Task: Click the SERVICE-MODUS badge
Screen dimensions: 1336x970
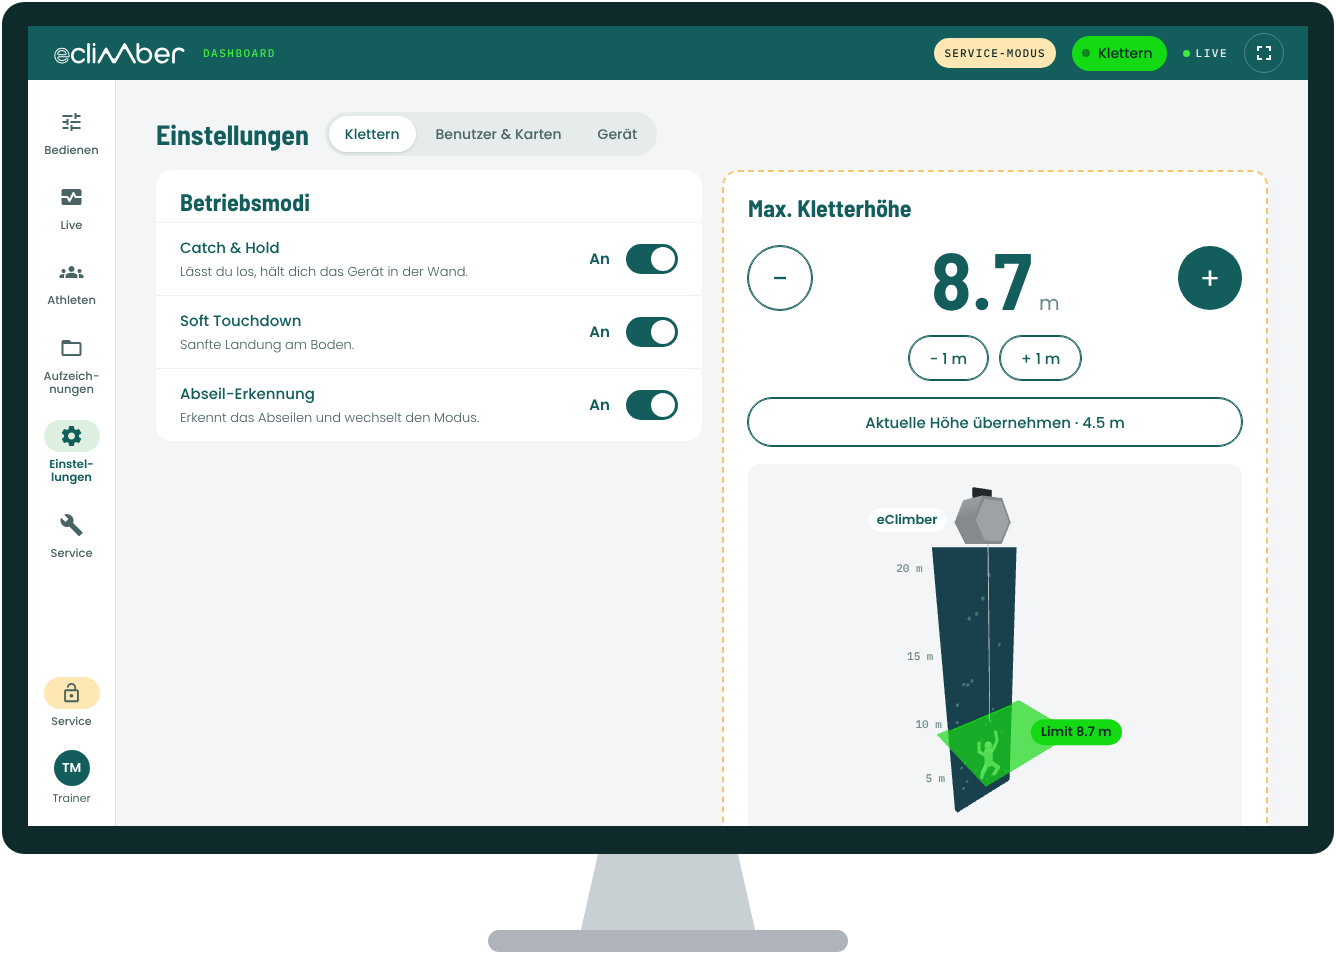Action: coord(995,53)
